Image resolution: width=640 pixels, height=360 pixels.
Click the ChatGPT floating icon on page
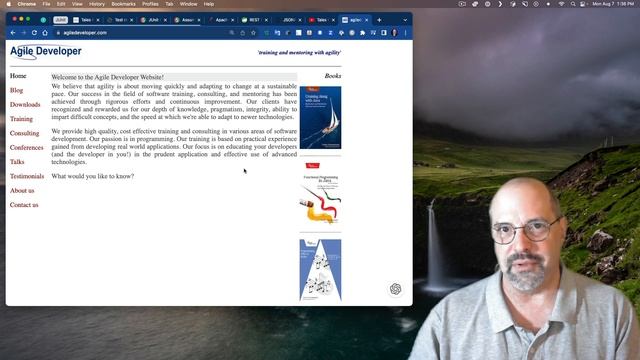[x=395, y=289]
